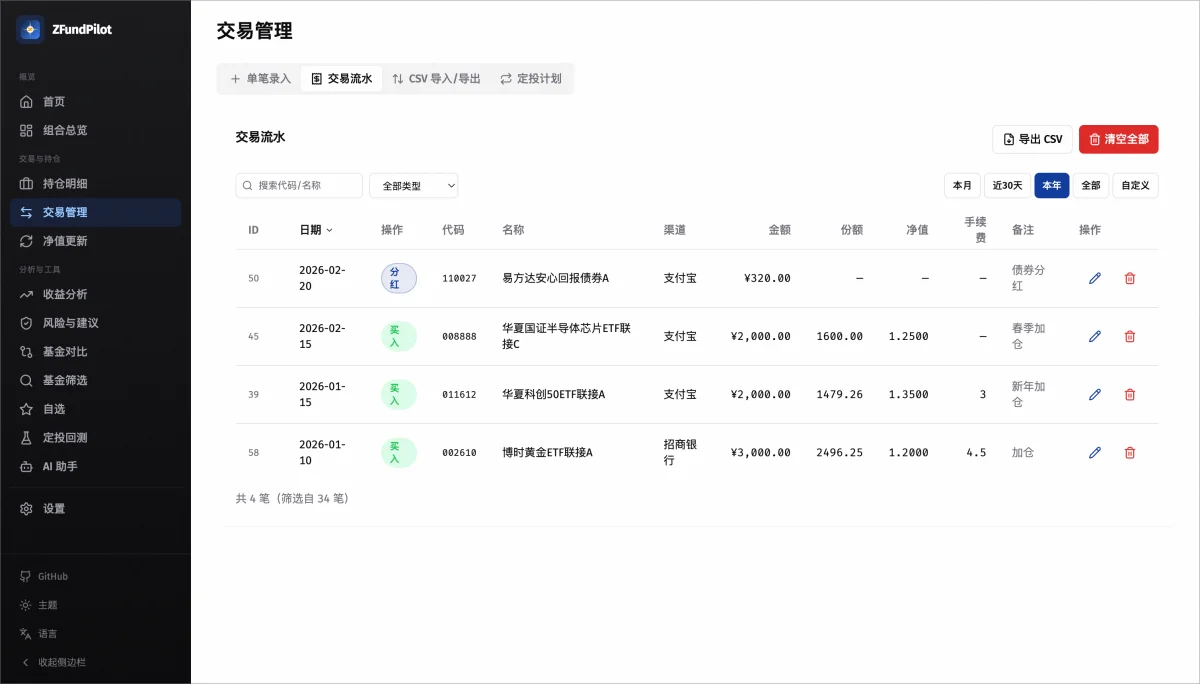Select the 本年 date filter
The width and height of the screenshot is (1200, 684).
[1052, 185]
